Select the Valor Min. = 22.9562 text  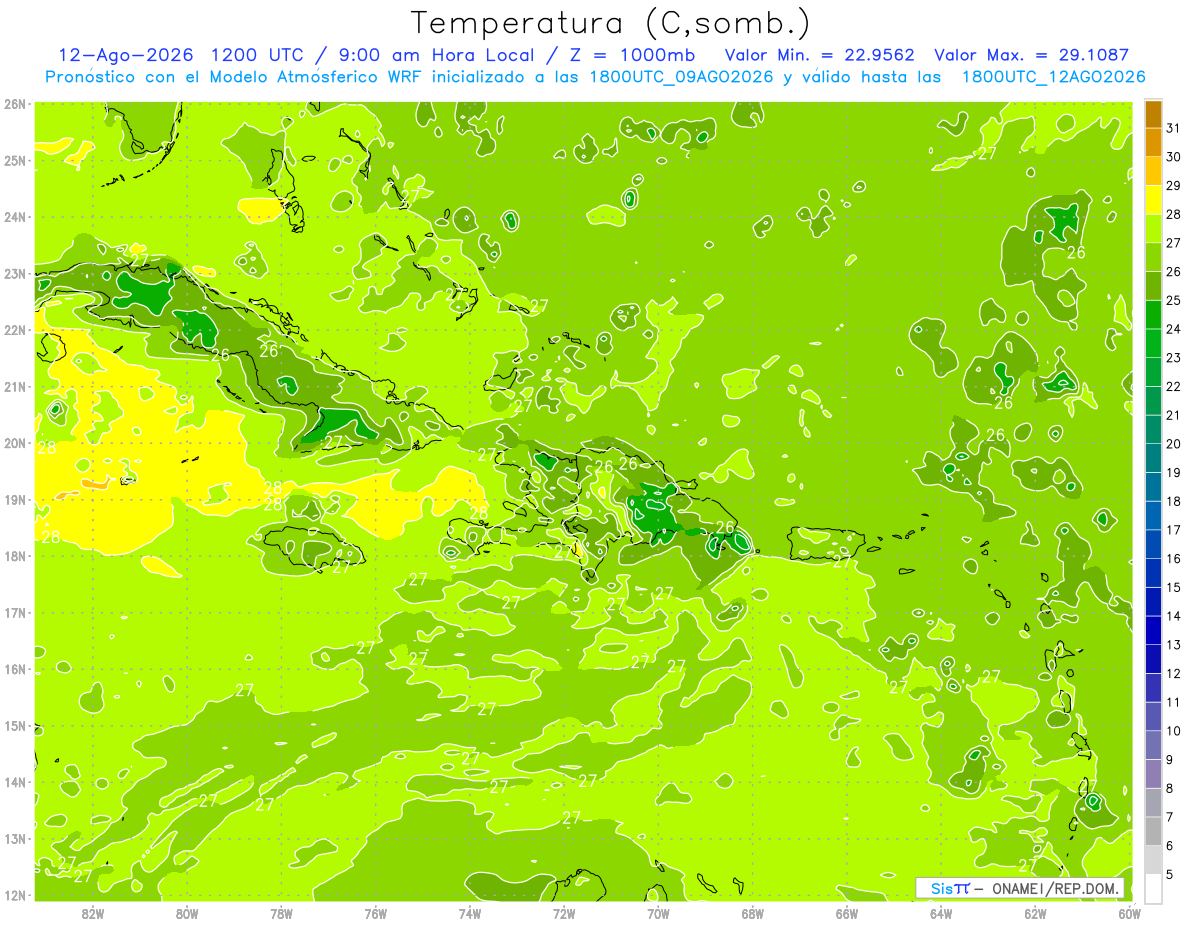click(x=819, y=55)
